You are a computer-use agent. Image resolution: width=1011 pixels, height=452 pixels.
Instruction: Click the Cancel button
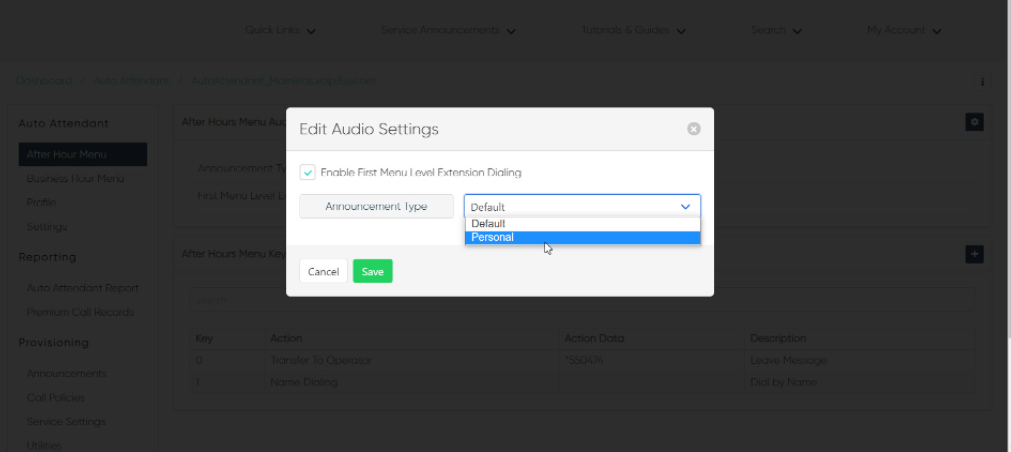point(323,271)
